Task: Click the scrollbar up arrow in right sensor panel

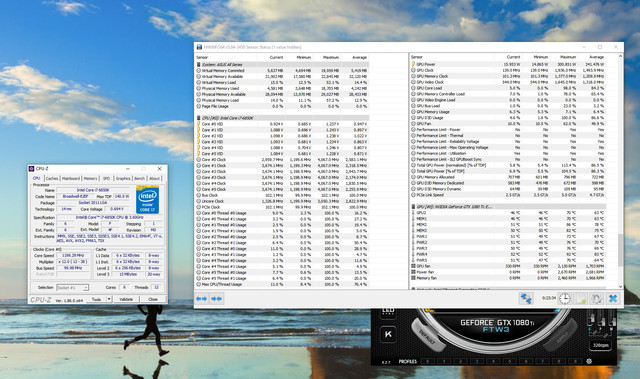Action: 621,56
